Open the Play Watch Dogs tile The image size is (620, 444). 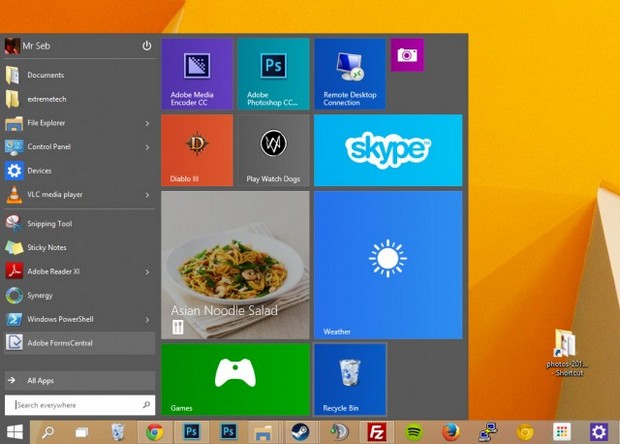pos(273,150)
